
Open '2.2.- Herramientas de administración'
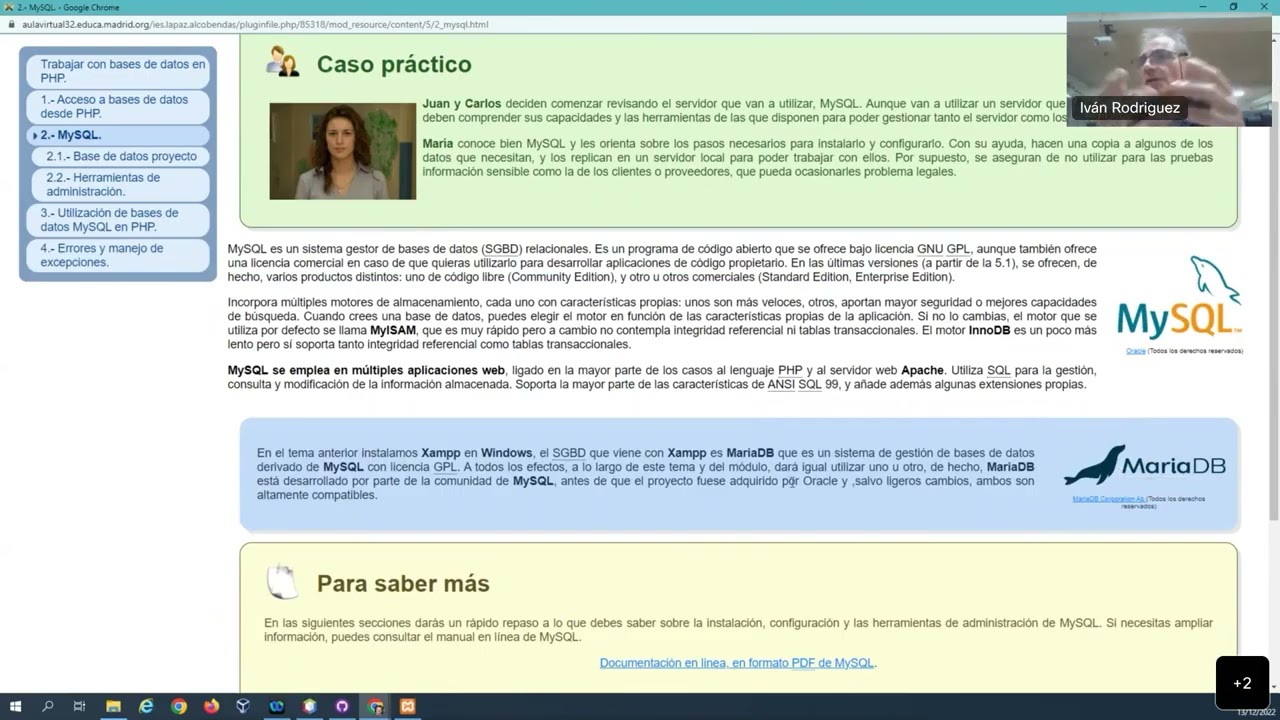tap(121, 184)
